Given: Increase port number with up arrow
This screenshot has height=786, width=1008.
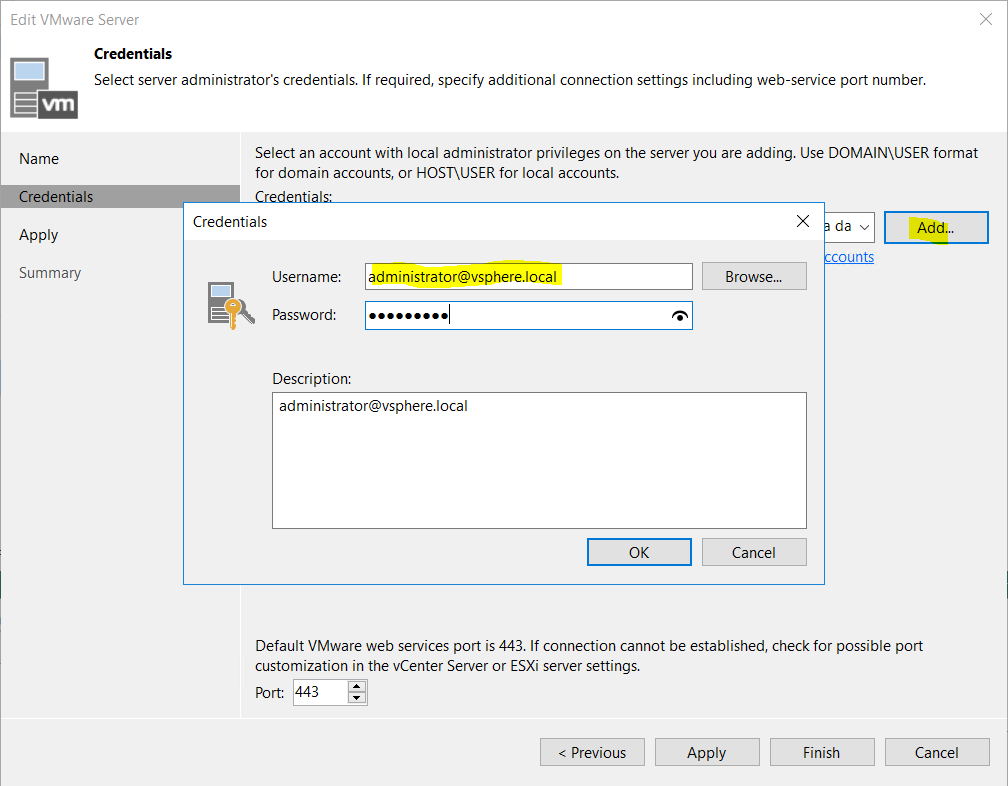Looking at the screenshot, I should point(357,686).
